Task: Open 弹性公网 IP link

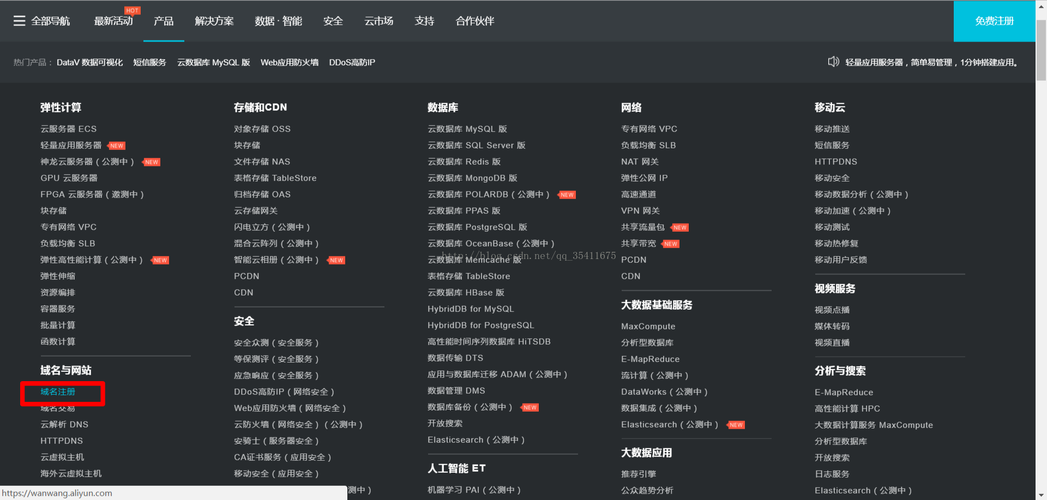Action: click(644, 178)
